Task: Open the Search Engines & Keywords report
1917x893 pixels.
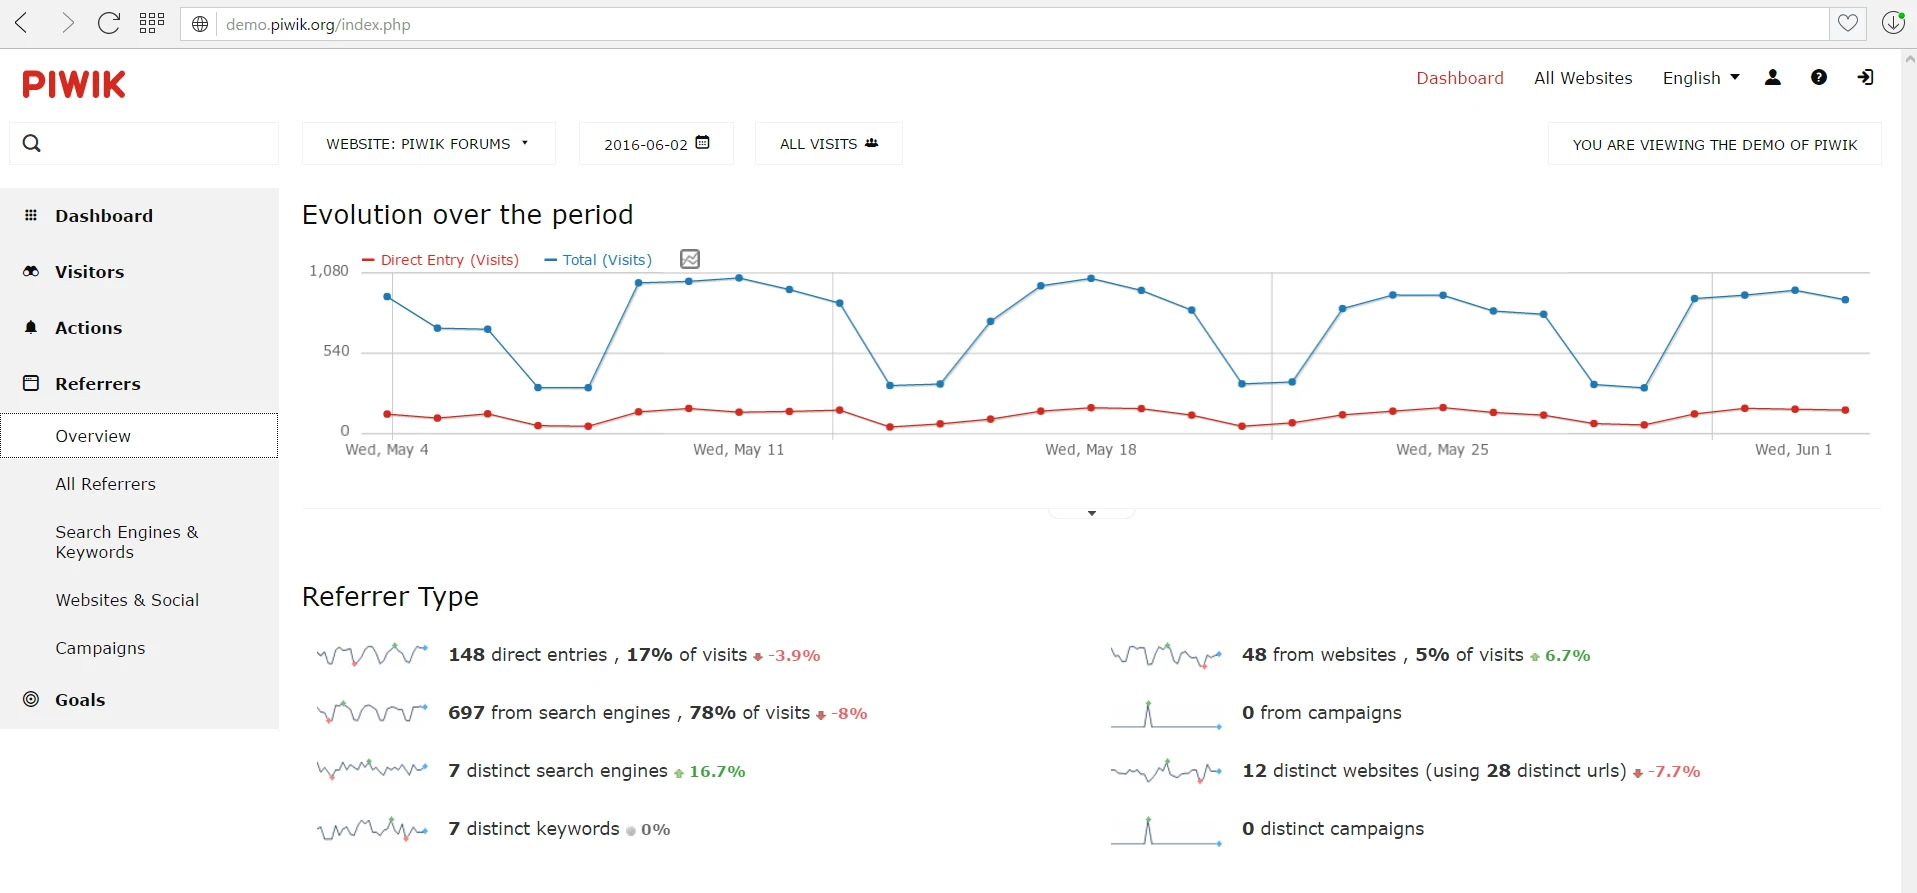Action: click(127, 542)
